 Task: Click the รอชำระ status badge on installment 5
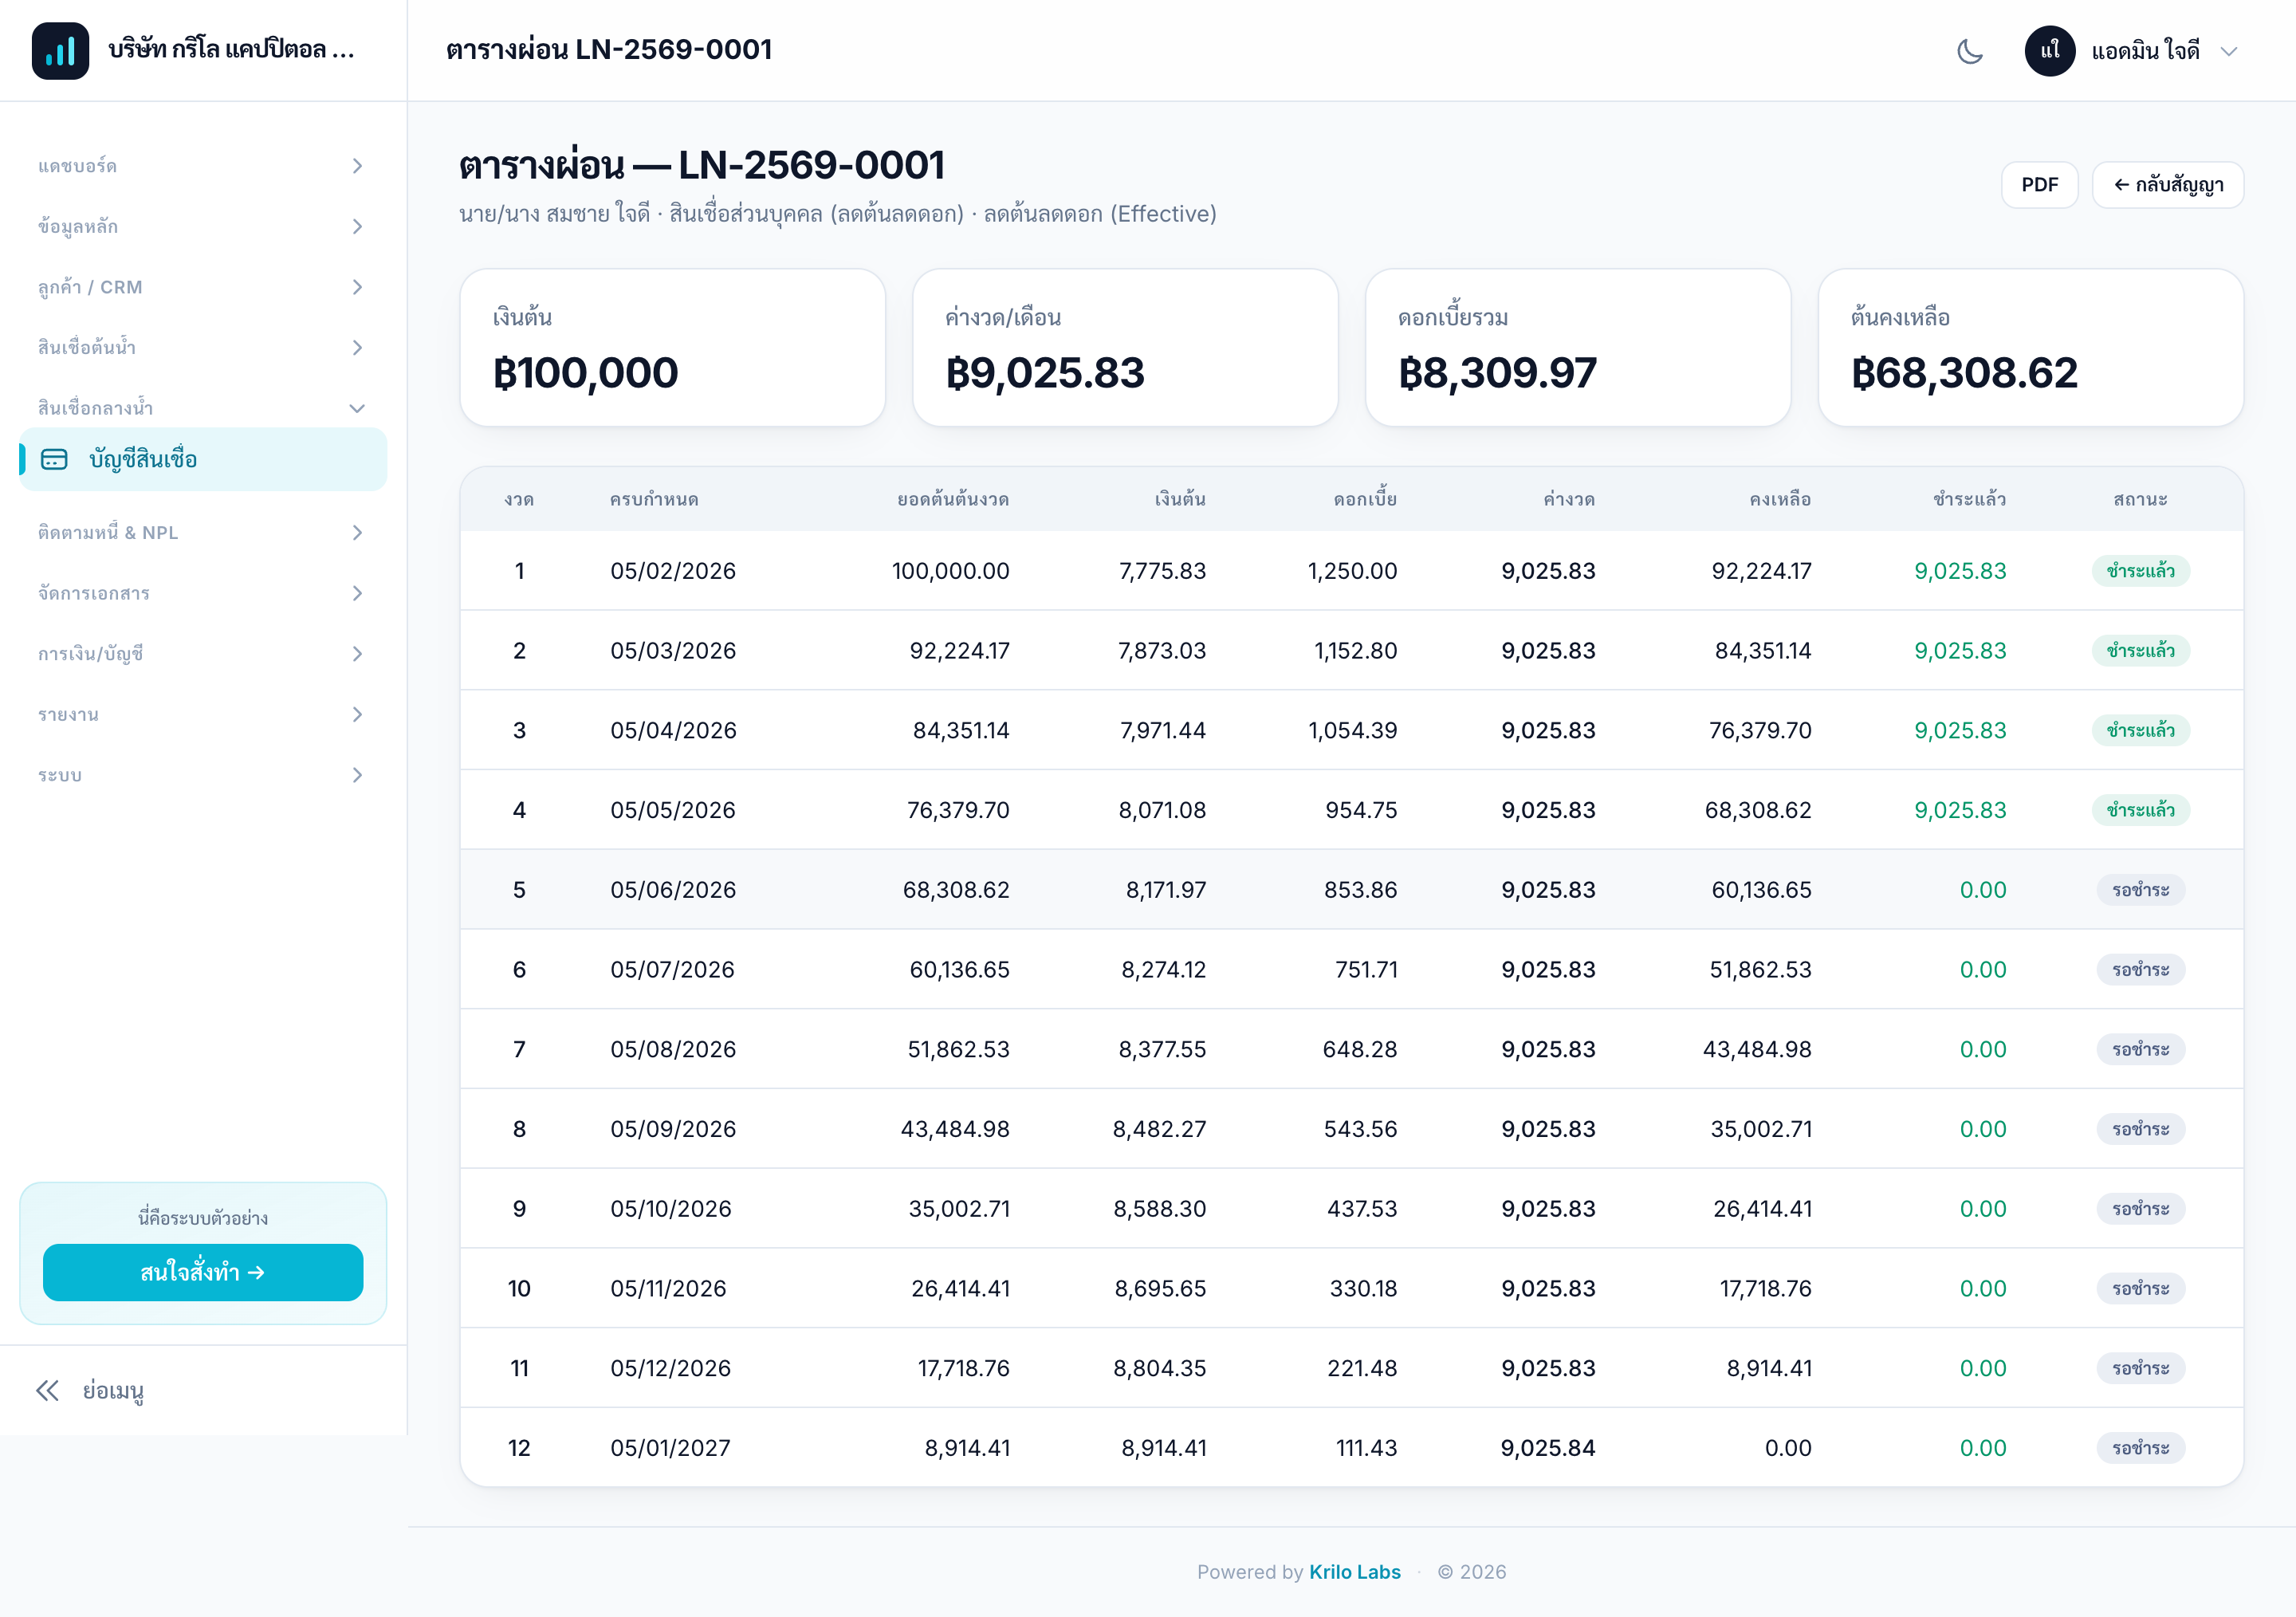coord(2140,890)
